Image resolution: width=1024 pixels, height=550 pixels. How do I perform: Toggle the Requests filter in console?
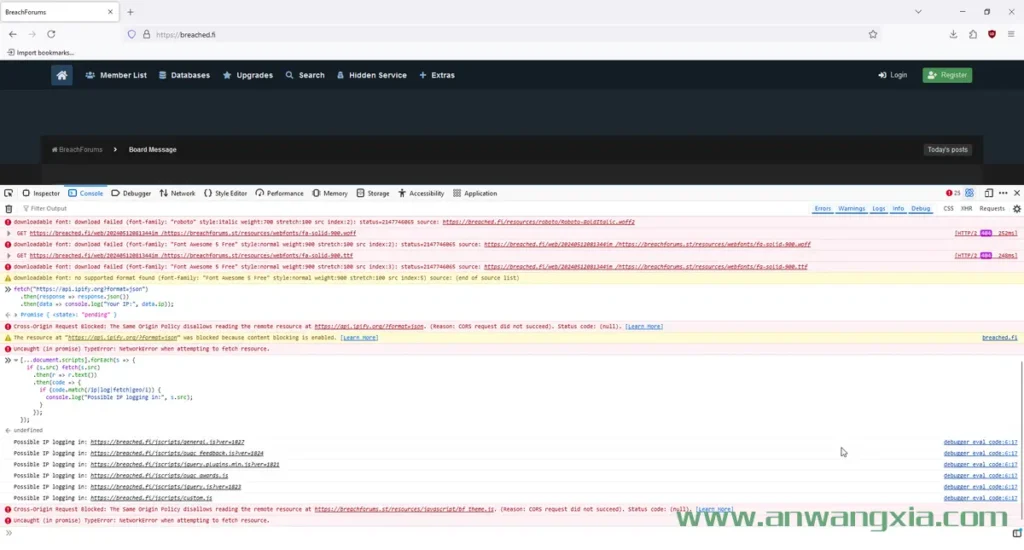tap(991, 209)
